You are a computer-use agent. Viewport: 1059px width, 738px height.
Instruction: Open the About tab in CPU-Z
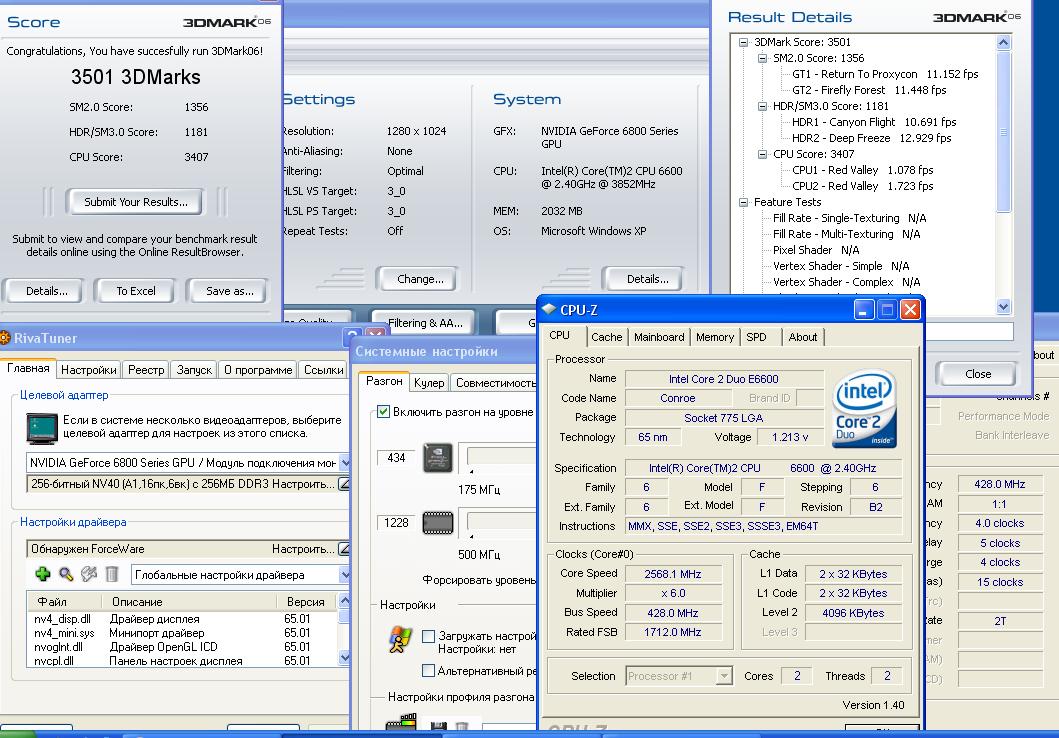pyautogui.click(x=802, y=337)
